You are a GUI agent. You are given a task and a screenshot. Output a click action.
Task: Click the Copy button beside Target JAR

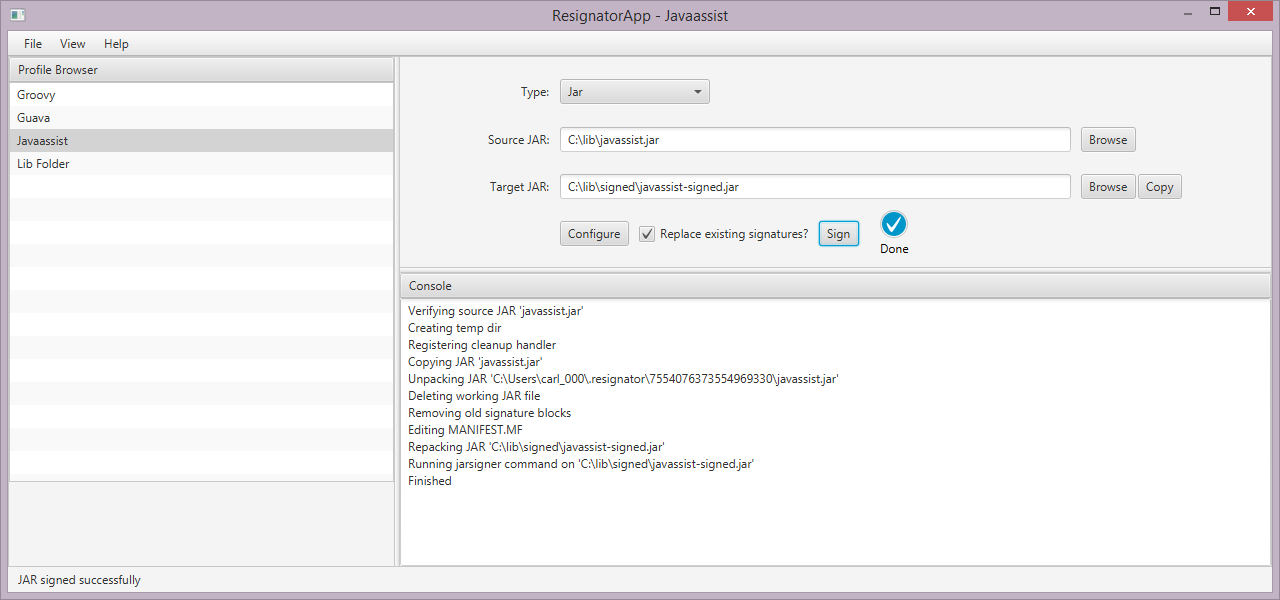click(x=1160, y=187)
